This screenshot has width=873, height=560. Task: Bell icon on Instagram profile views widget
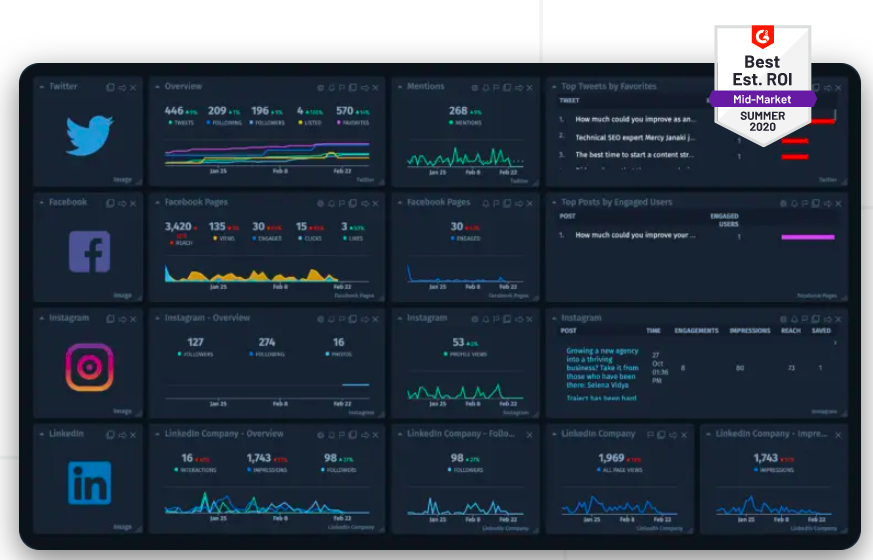(485, 319)
